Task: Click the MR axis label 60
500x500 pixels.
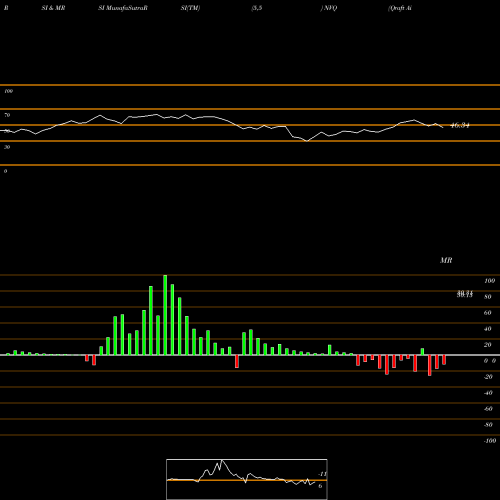Action: click(x=488, y=313)
